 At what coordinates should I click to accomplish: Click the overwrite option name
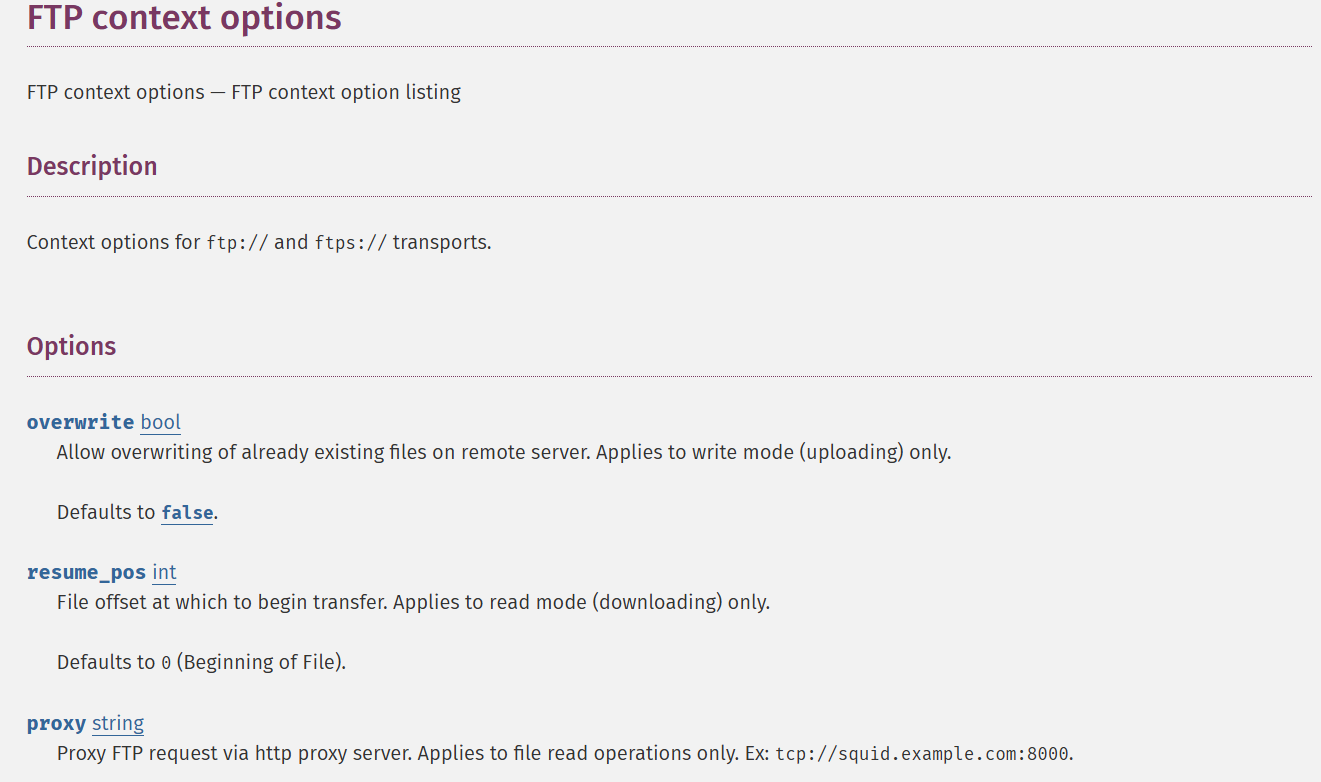(80, 422)
